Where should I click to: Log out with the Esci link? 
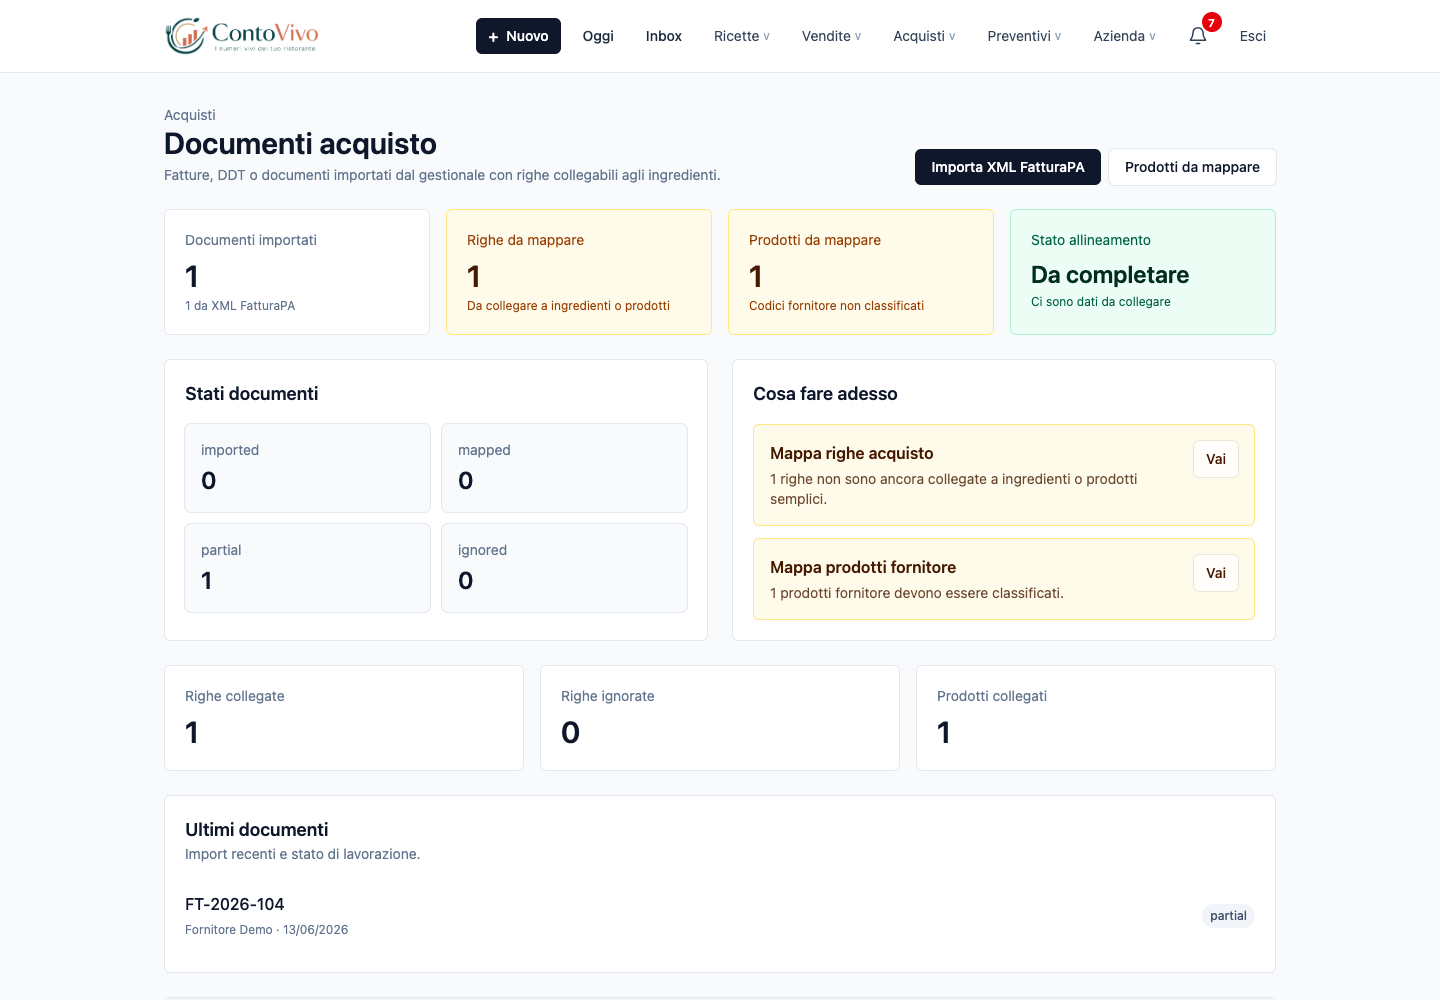click(1253, 36)
